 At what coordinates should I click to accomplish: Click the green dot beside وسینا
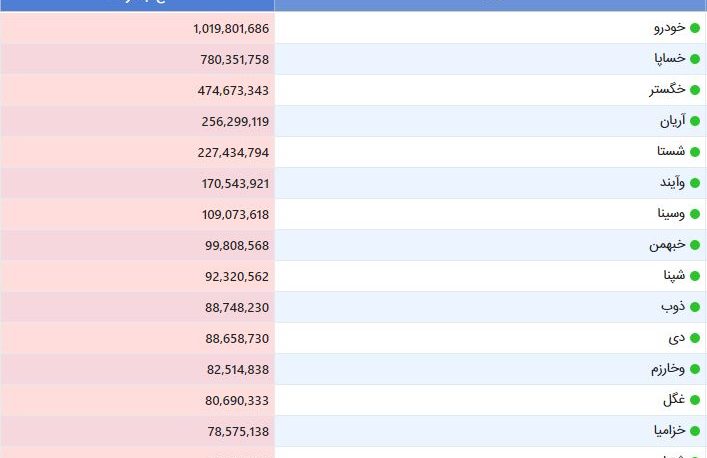[695, 214]
